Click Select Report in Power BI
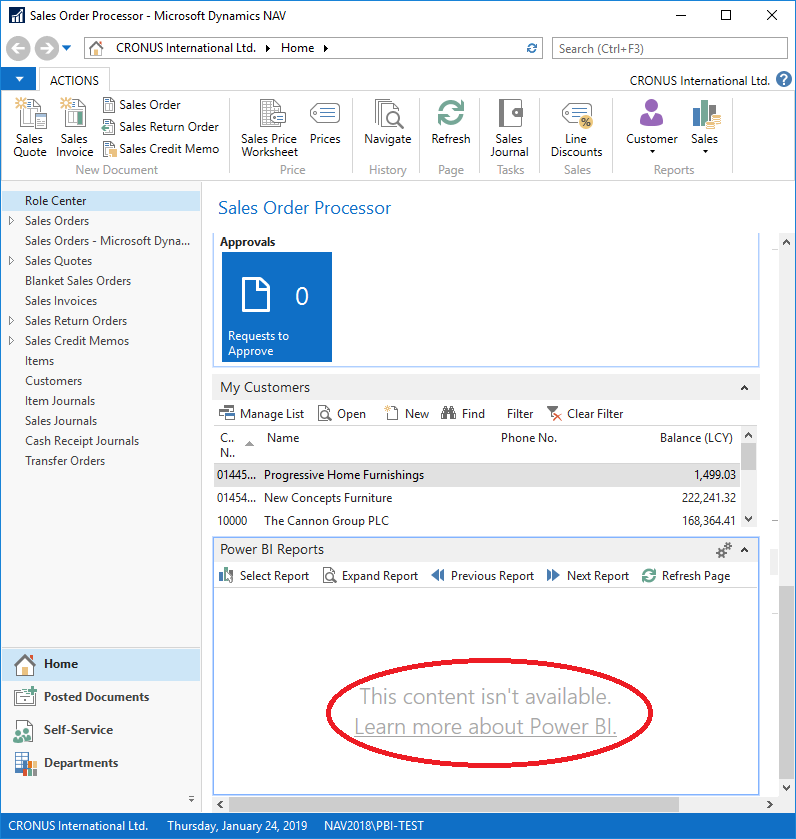796x839 pixels. point(264,576)
